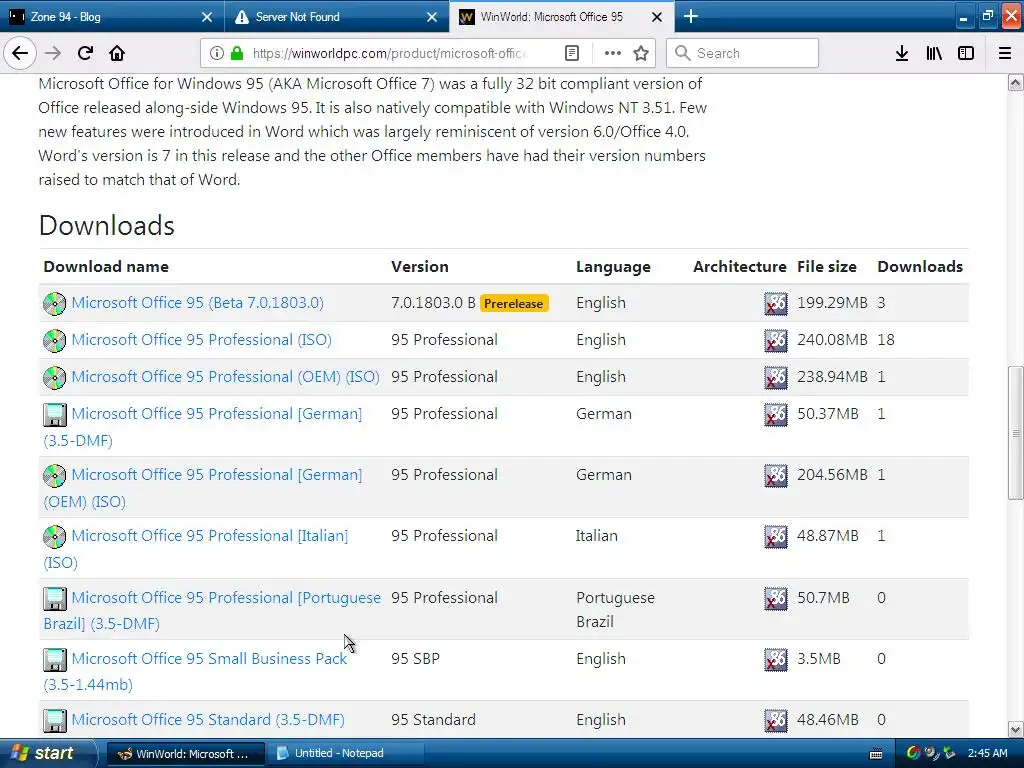
Task: Click the Language column header
Action: click(613, 267)
